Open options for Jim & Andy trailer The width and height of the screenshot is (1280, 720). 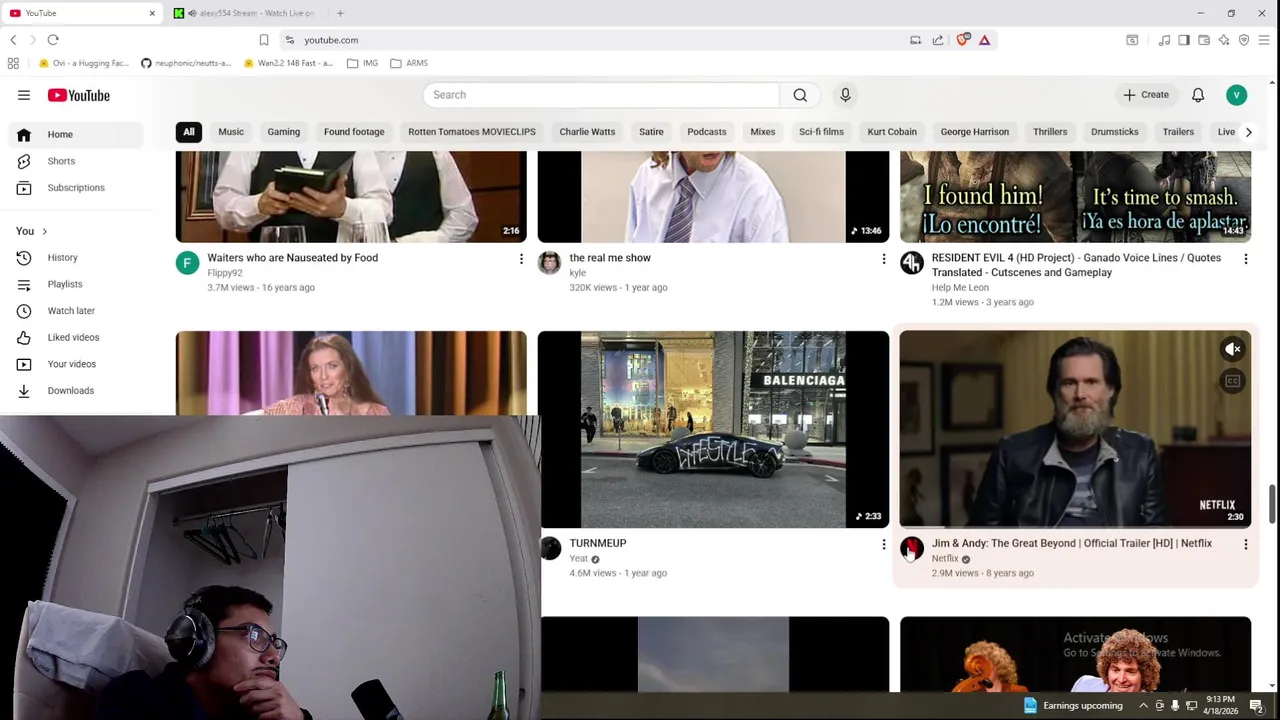point(1245,545)
